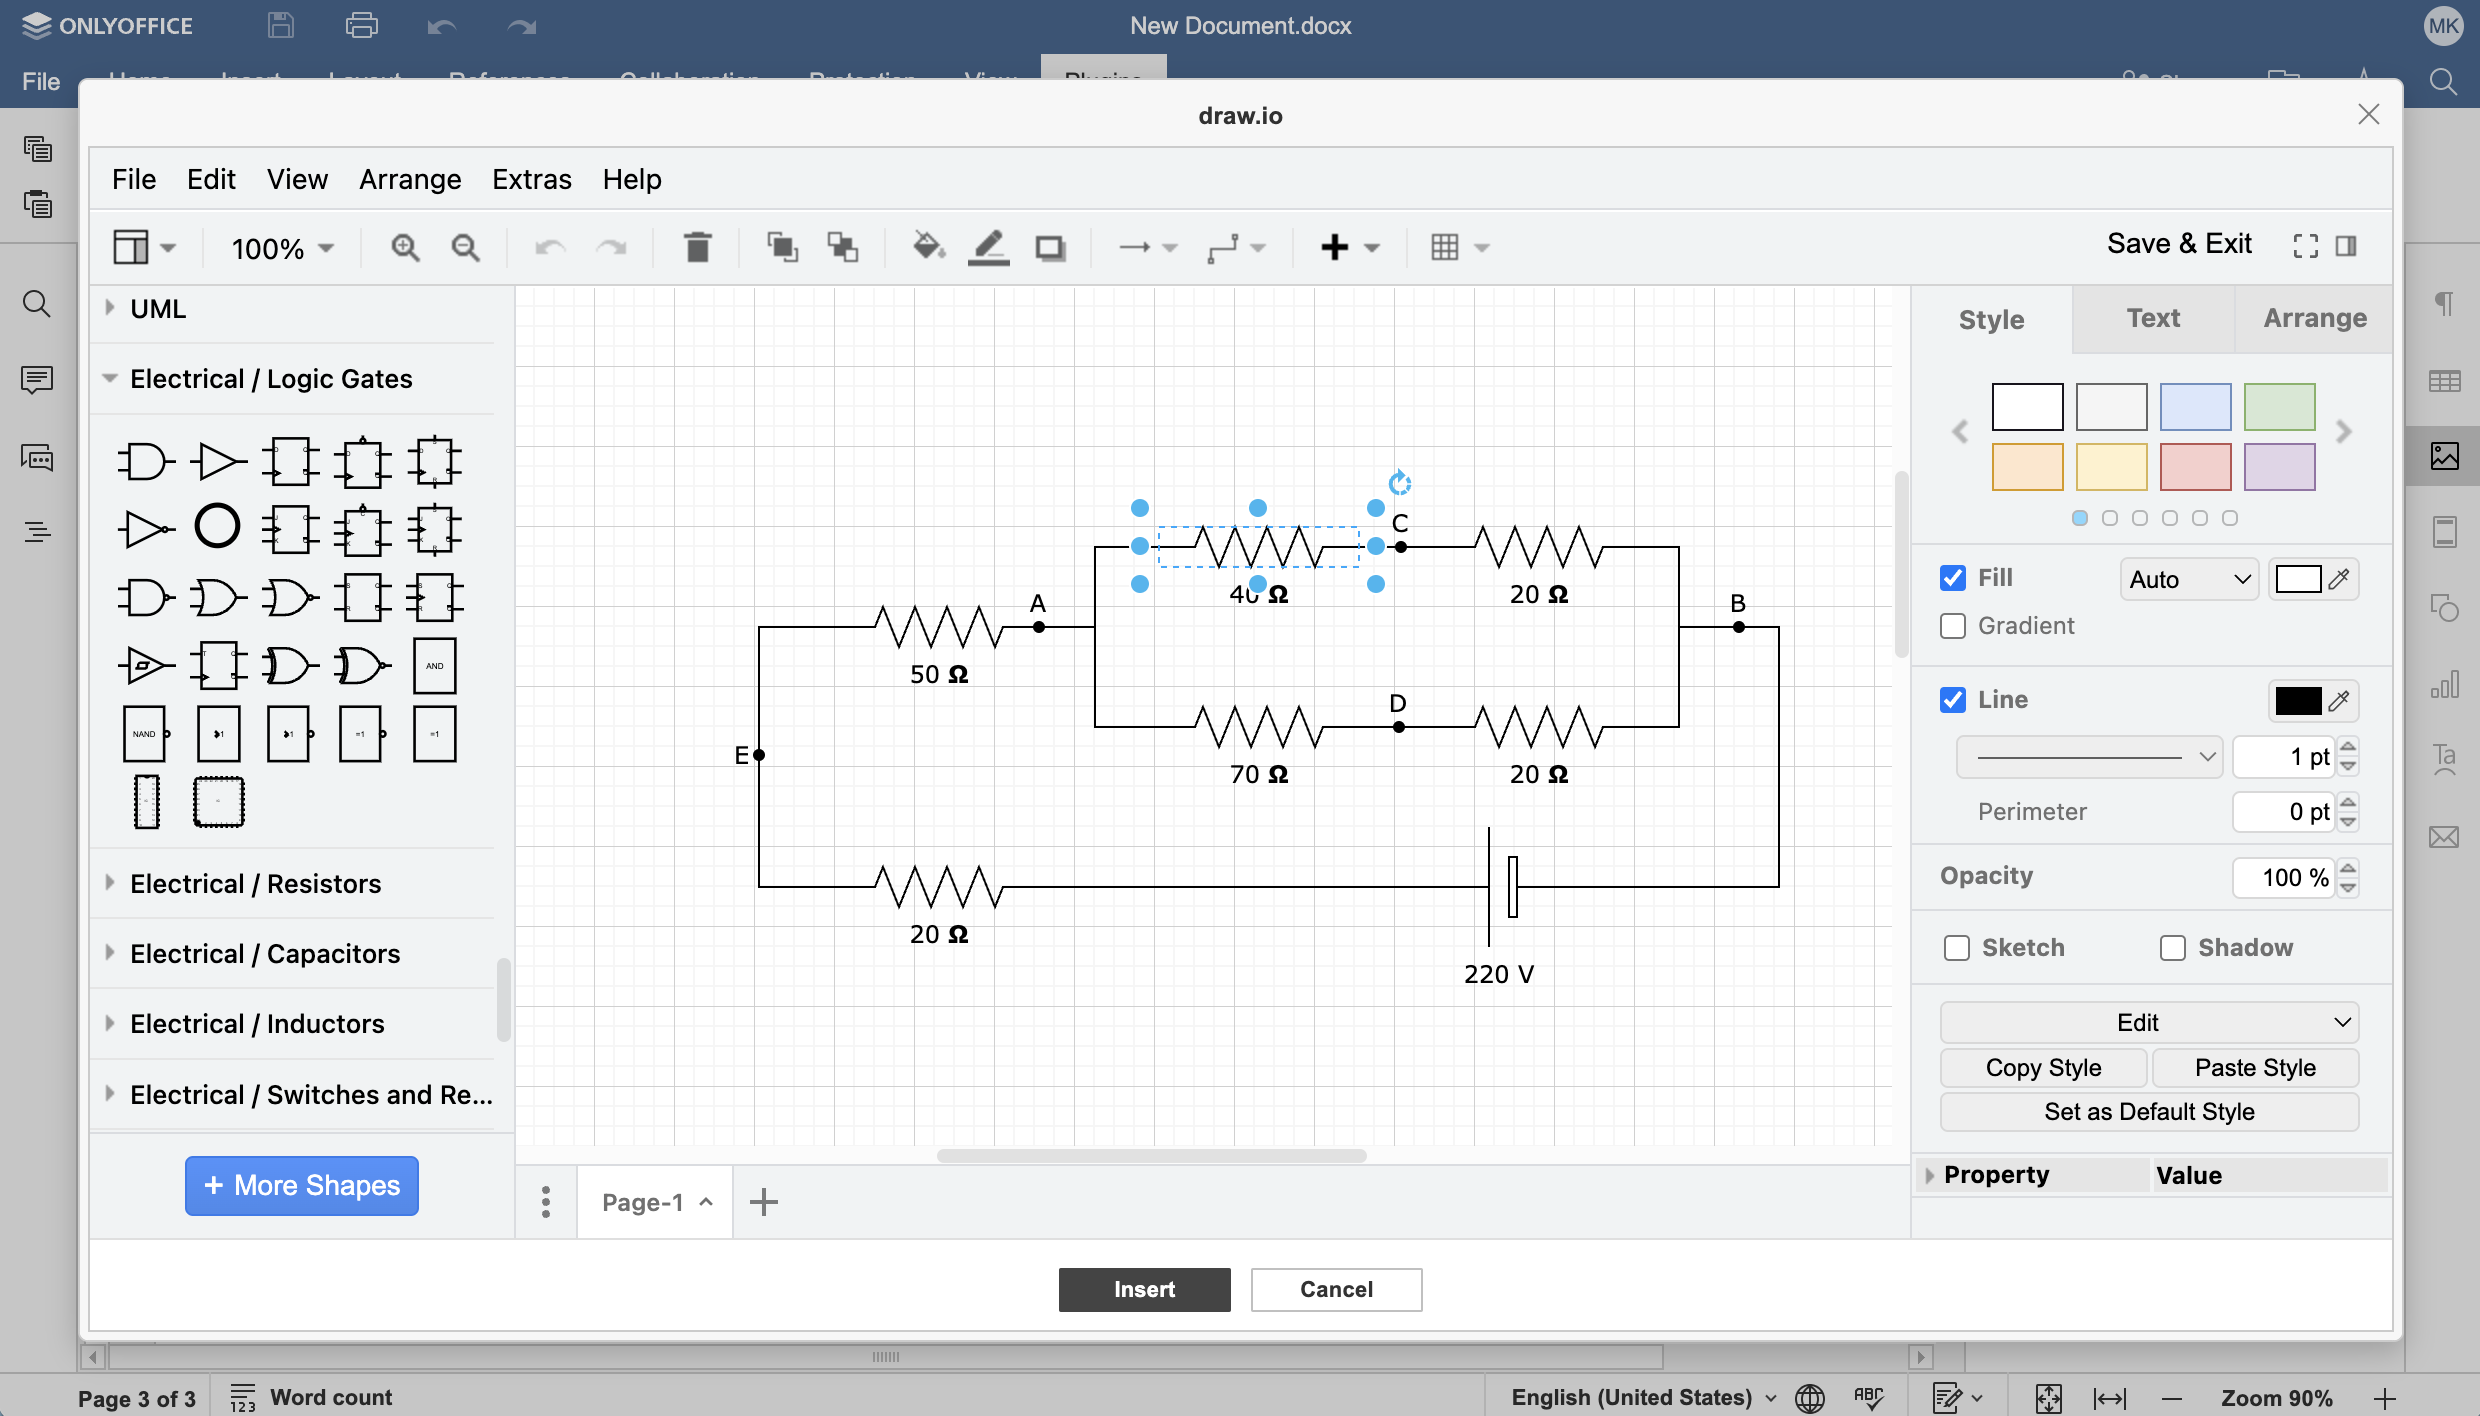Screen dimensions: 2480x1416
Task: Select the AND gate shape in palette
Action: 145,462
